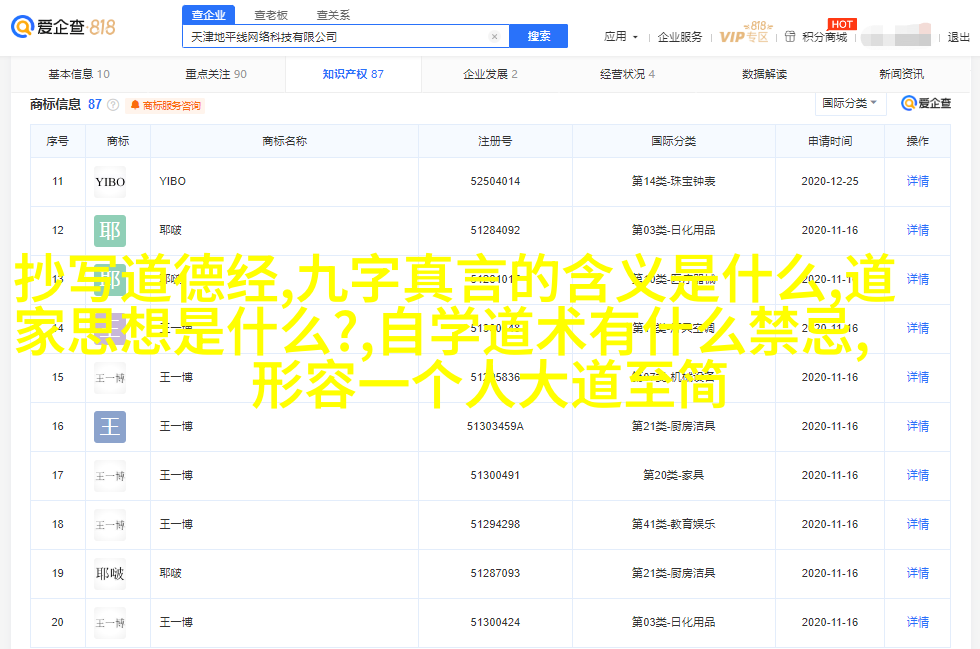Click 耶啵 name in row 19

click(171, 573)
